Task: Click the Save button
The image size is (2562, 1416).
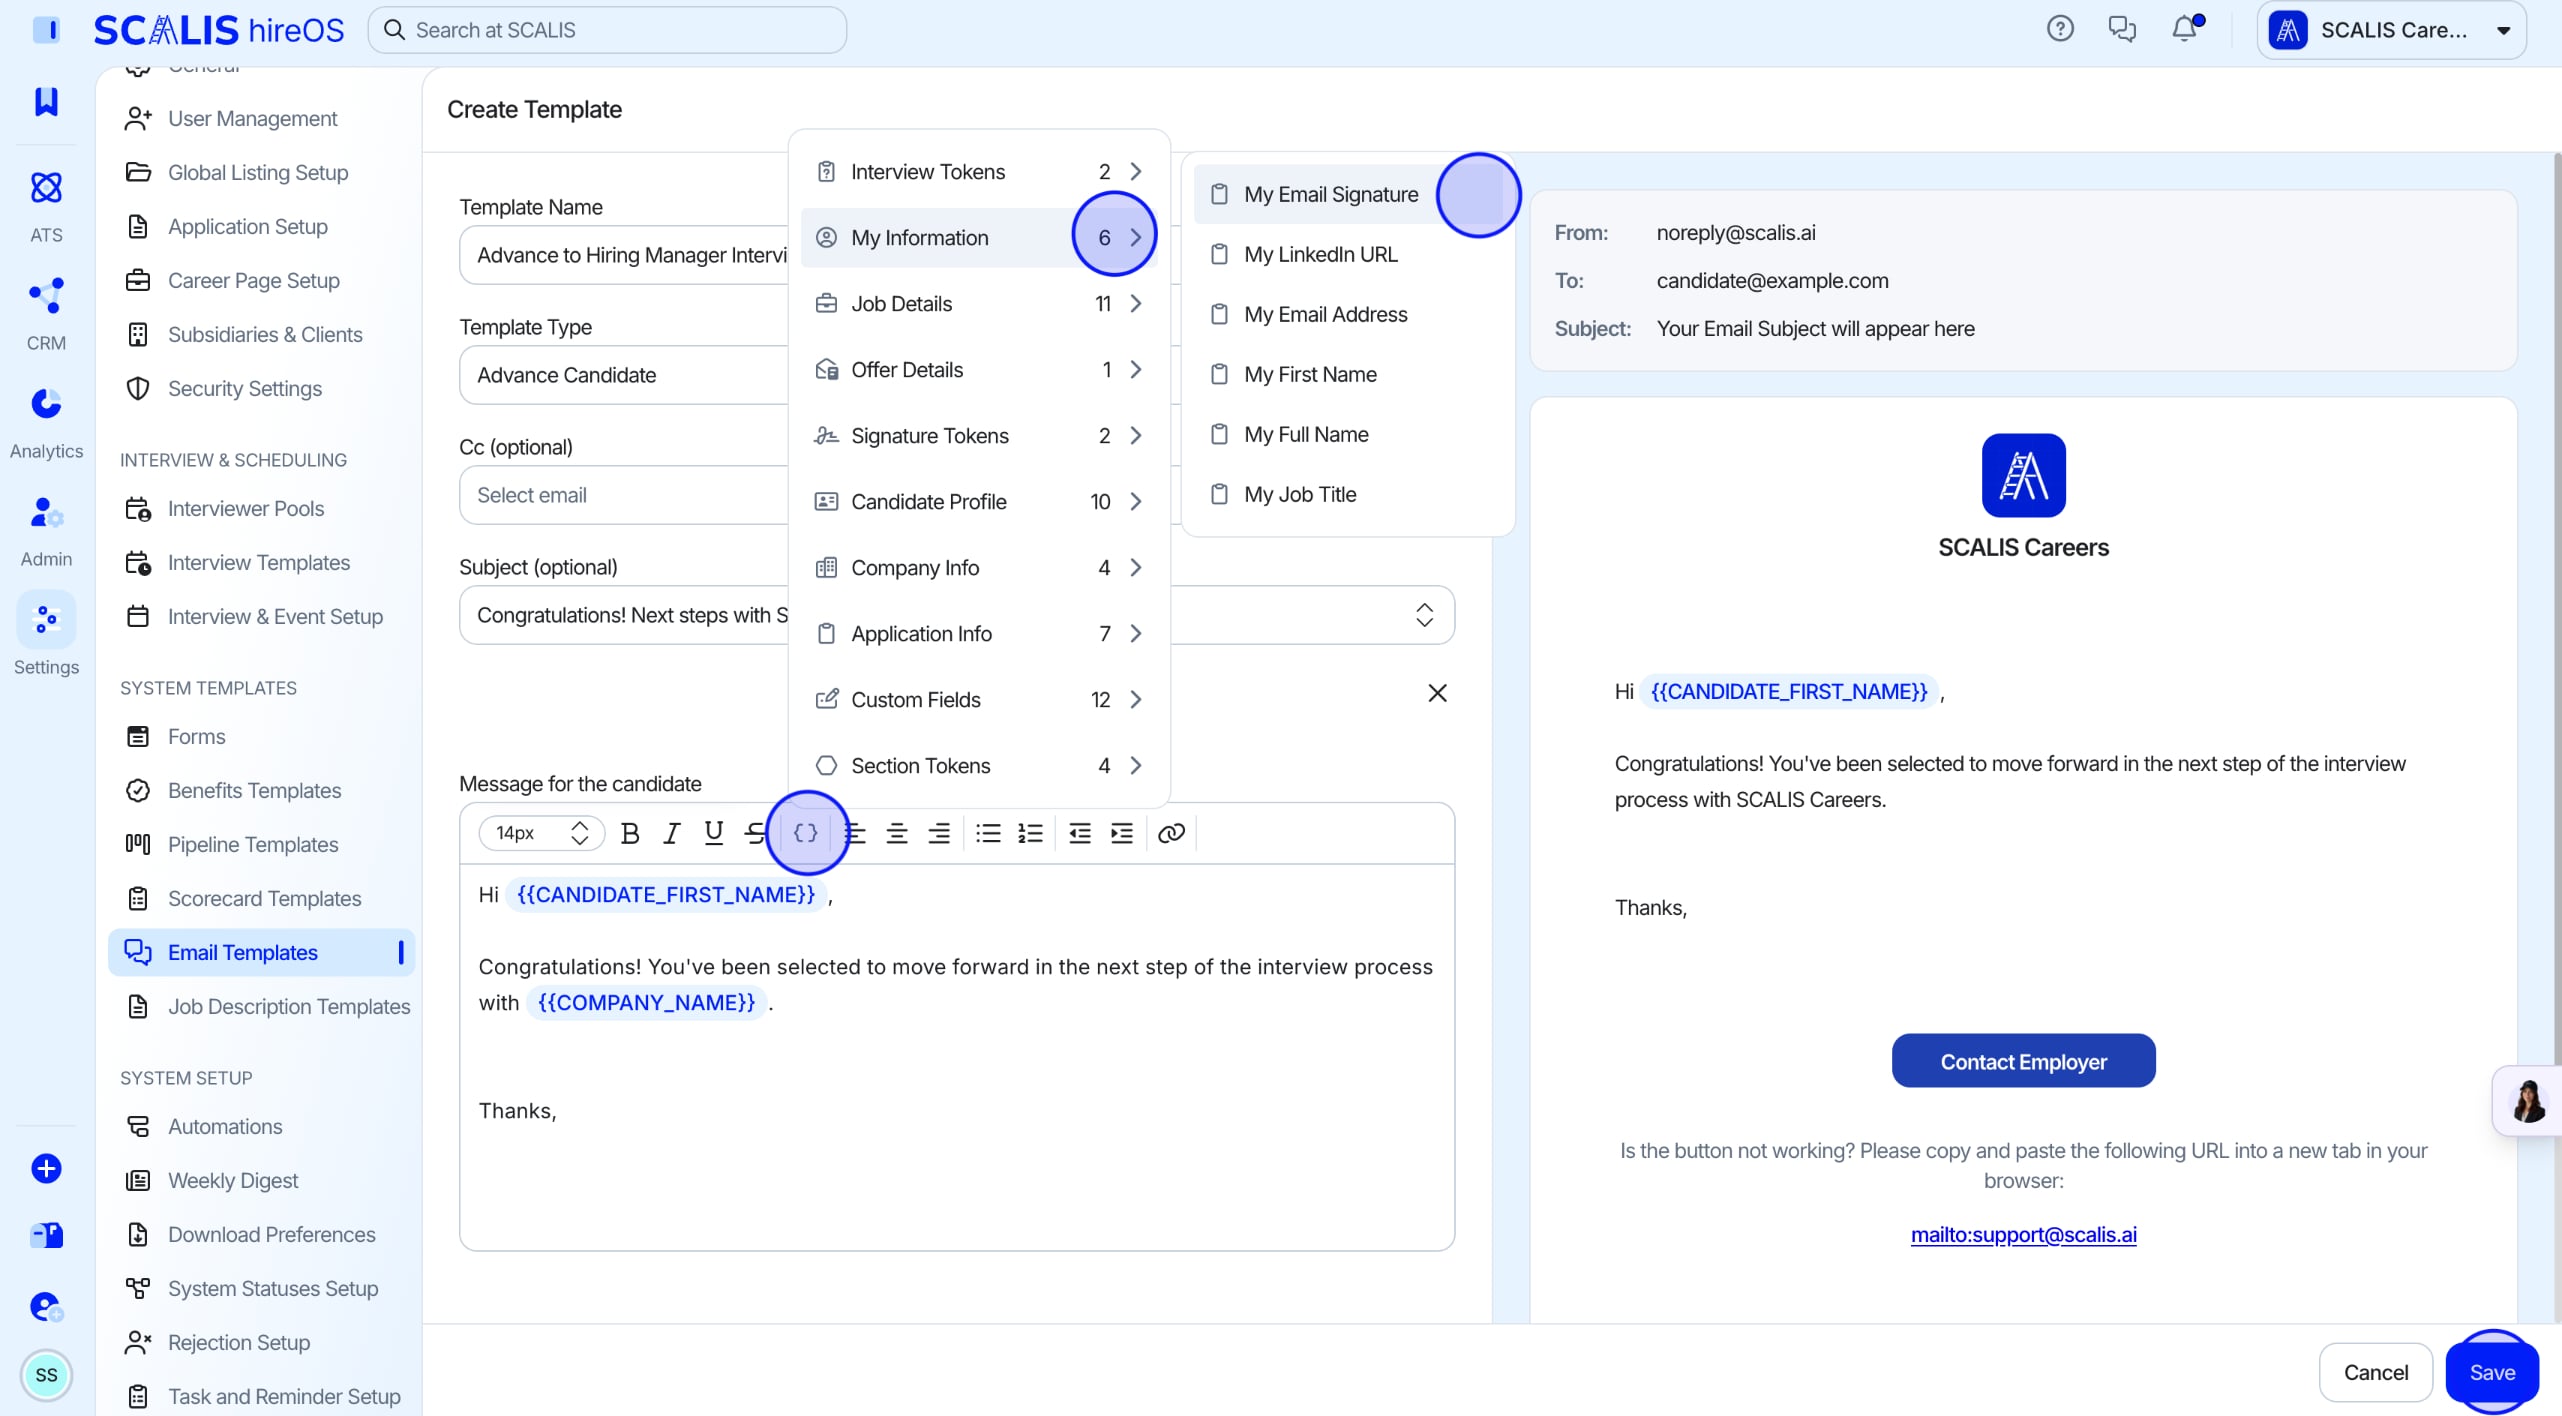Action: [x=2492, y=1372]
